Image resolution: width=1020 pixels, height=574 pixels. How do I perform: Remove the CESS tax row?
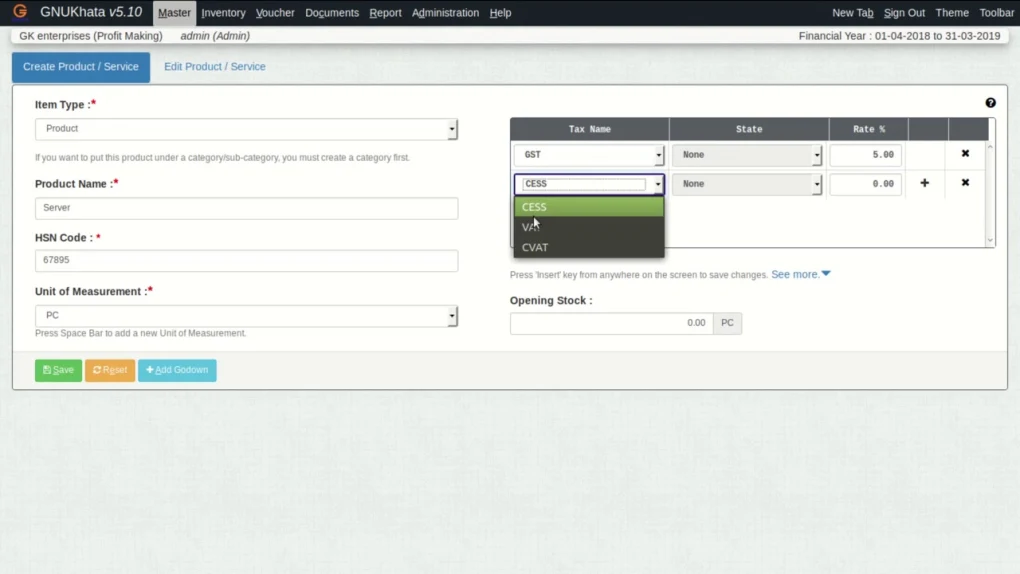[x=965, y=183]
